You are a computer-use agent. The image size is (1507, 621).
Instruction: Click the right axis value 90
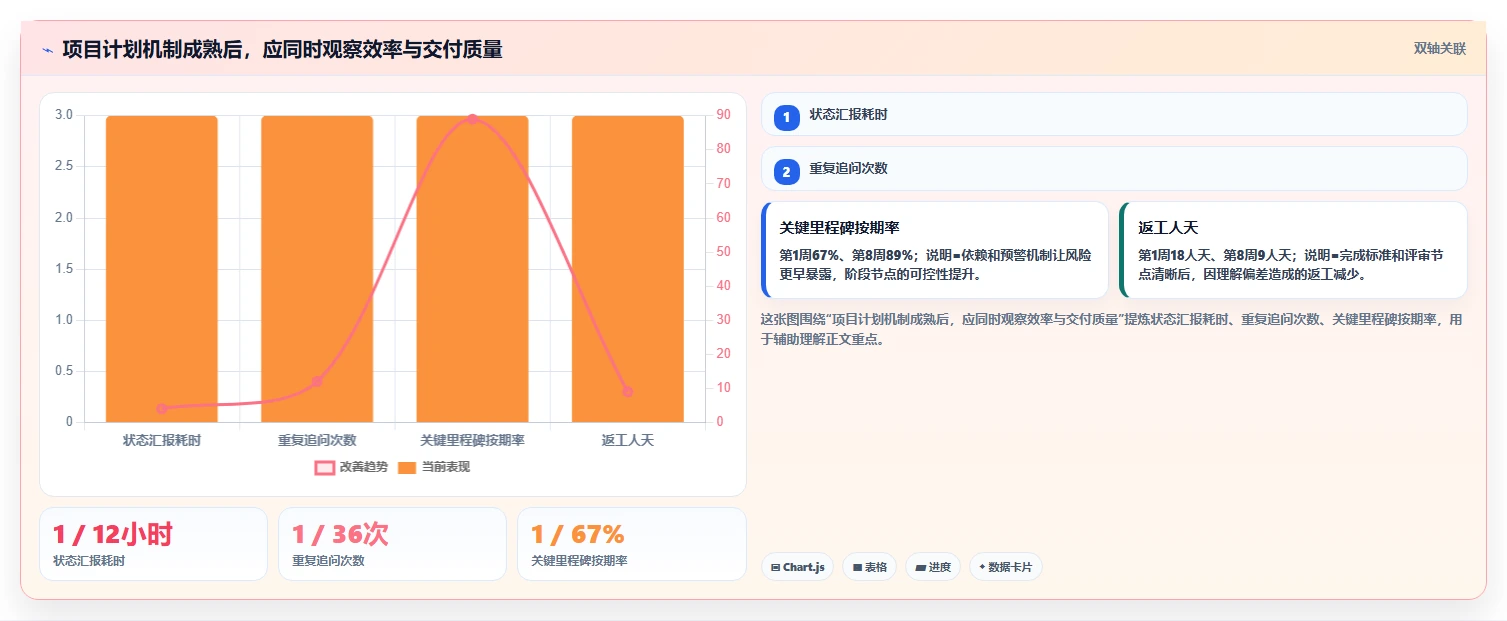(723, 115)
